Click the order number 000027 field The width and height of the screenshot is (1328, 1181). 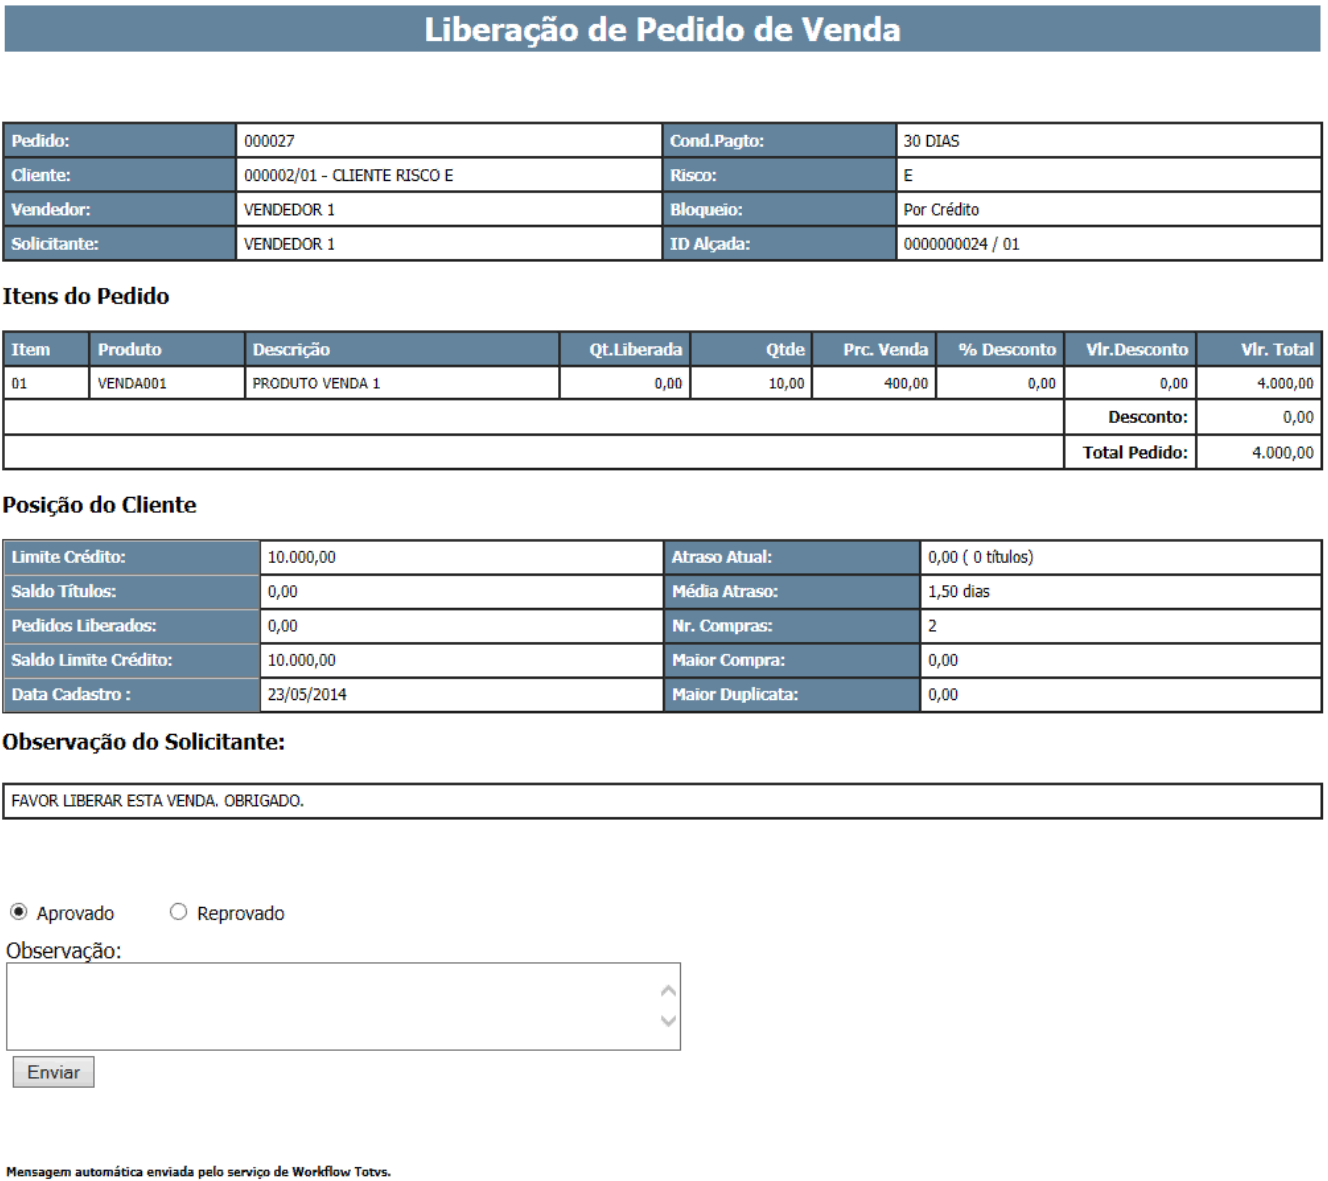pyautogui.click(x=269, y=141)
